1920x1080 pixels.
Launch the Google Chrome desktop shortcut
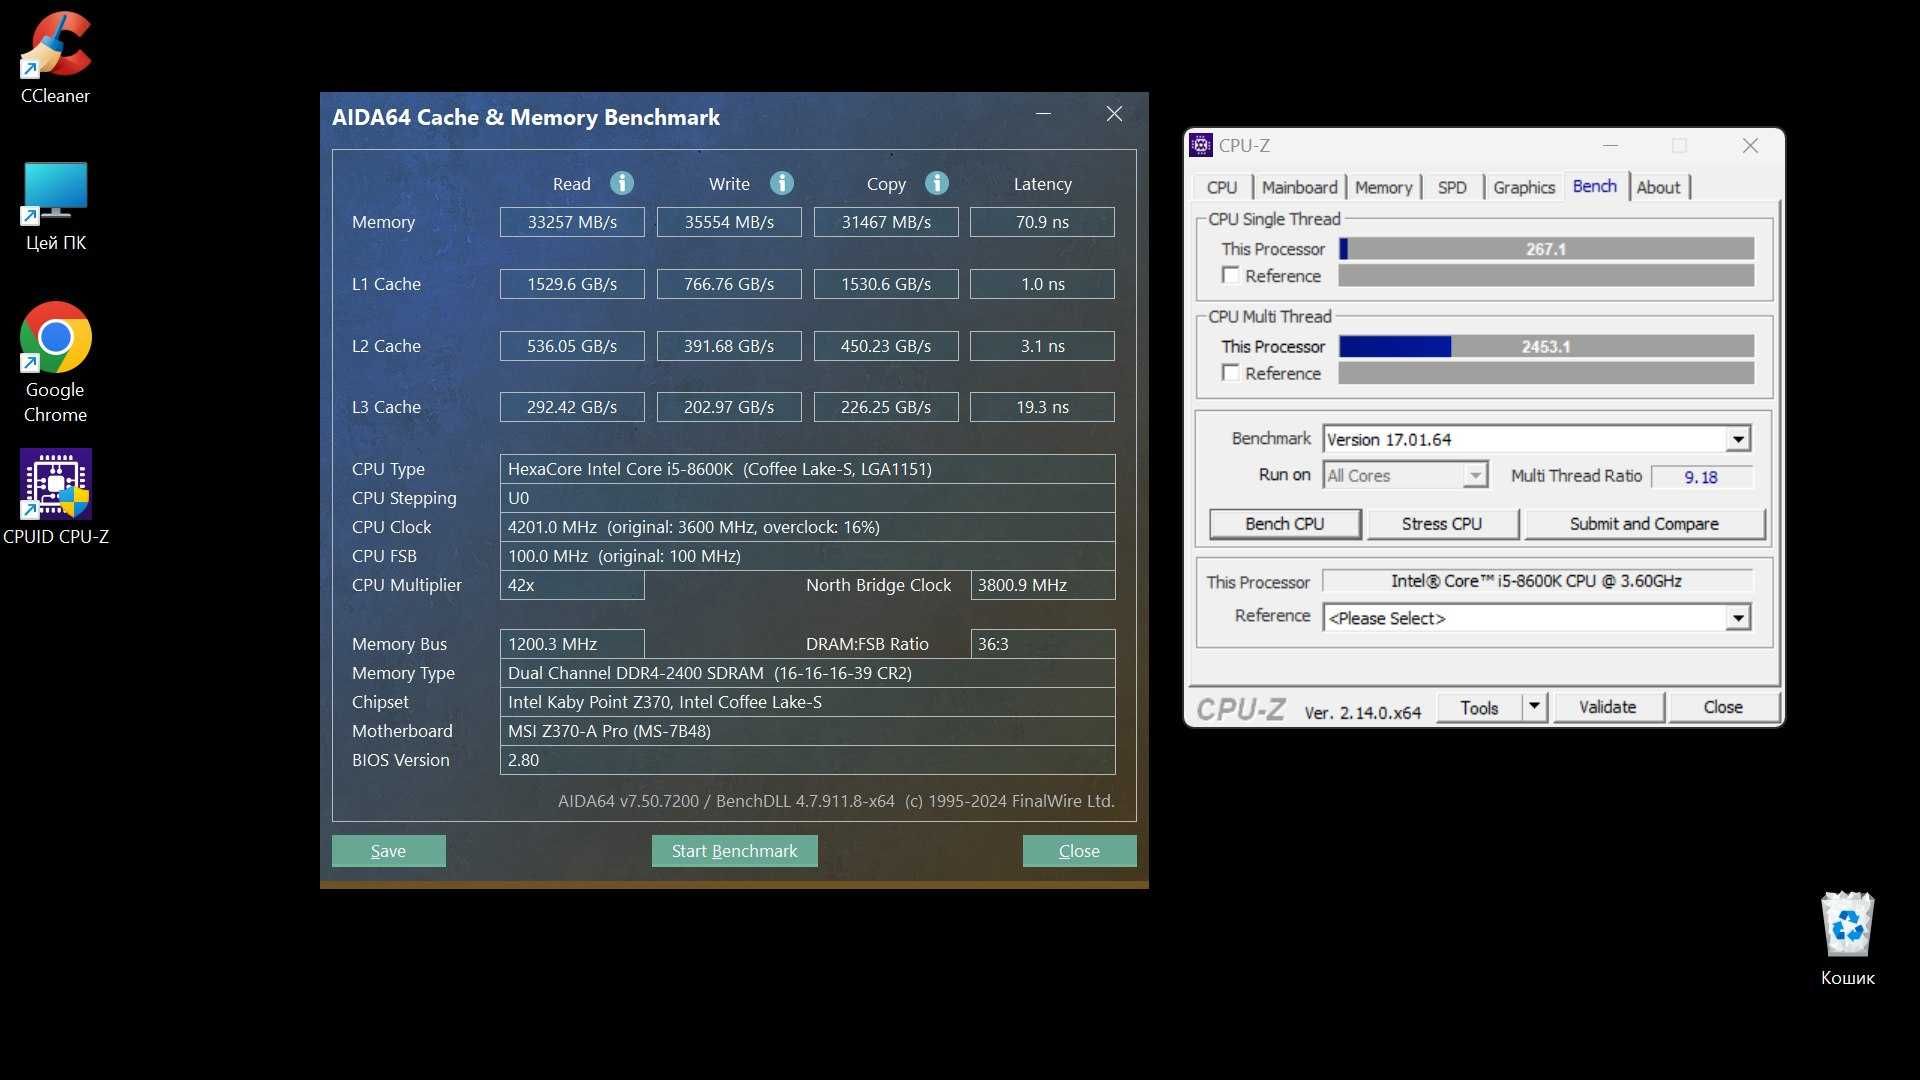pyautogui.click(x=56, y=362)
